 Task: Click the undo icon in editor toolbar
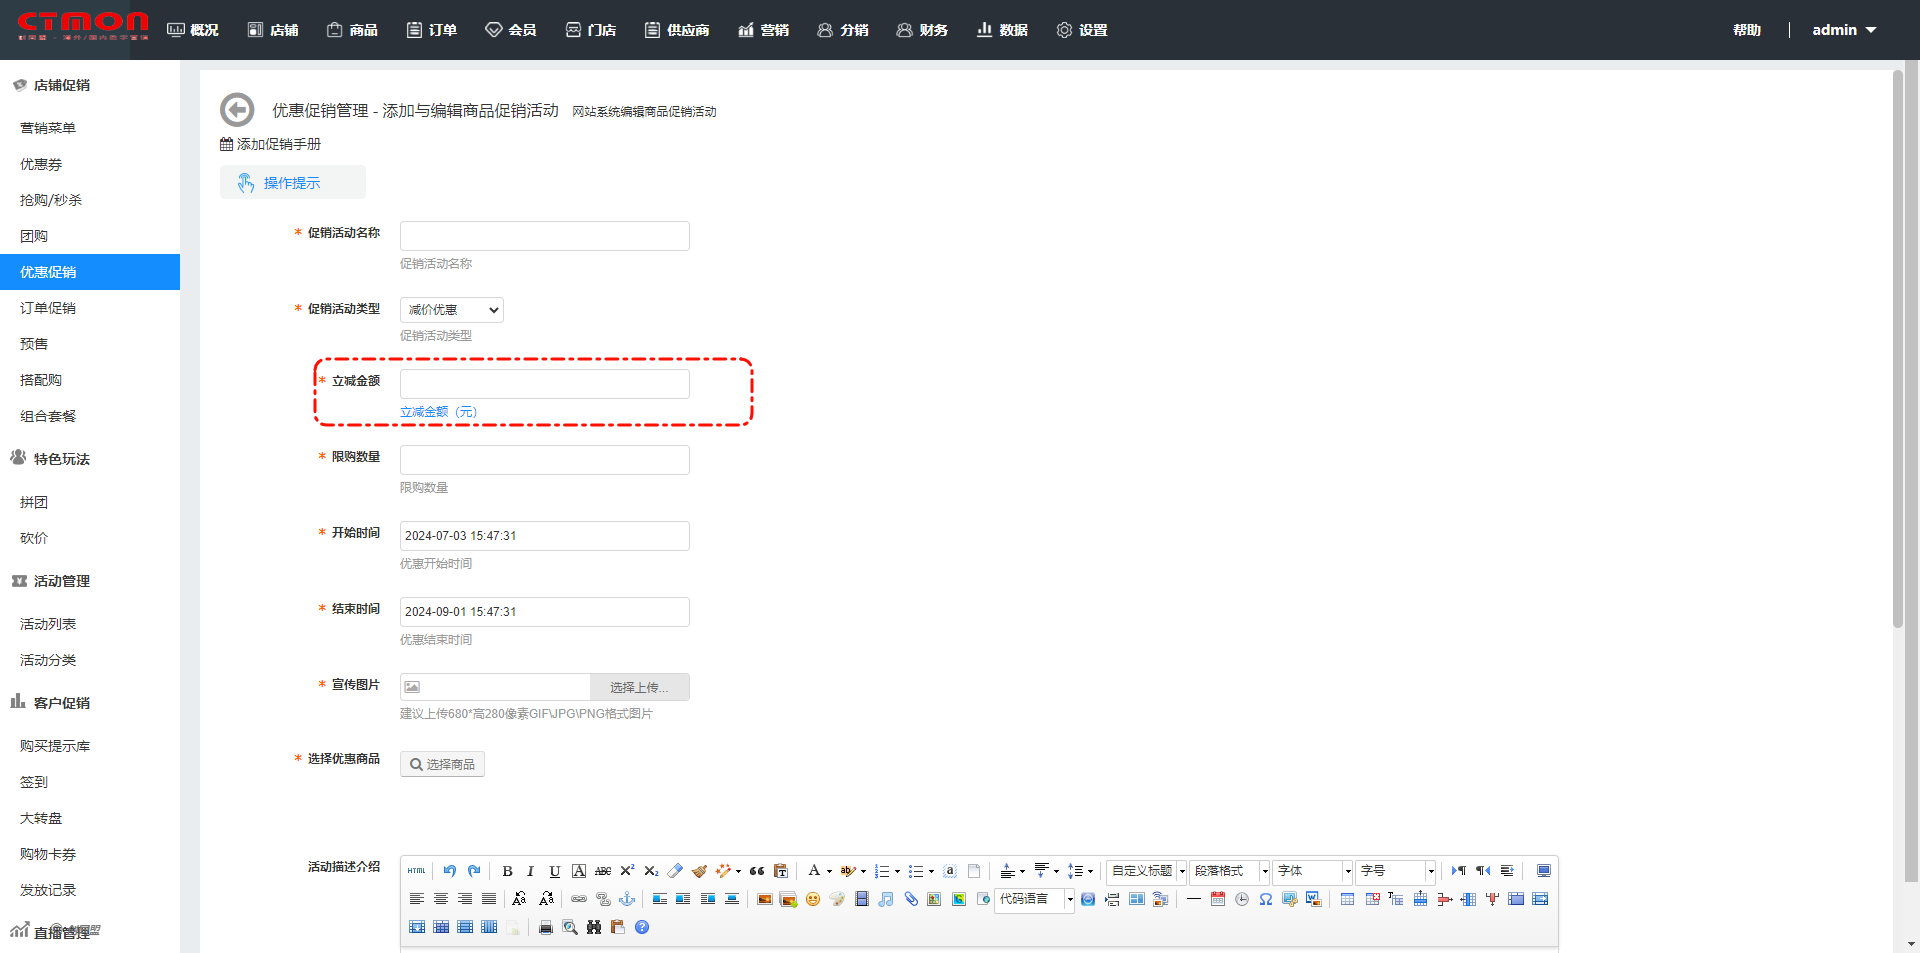tap(450, 871)
